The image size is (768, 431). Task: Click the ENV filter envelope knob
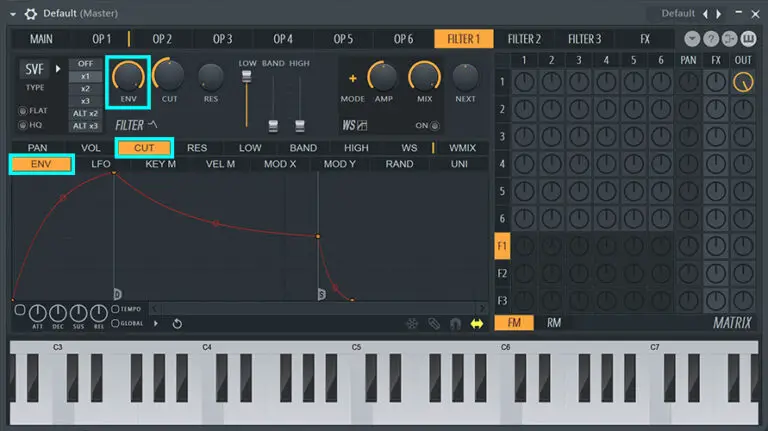click(x=128, y=75)
